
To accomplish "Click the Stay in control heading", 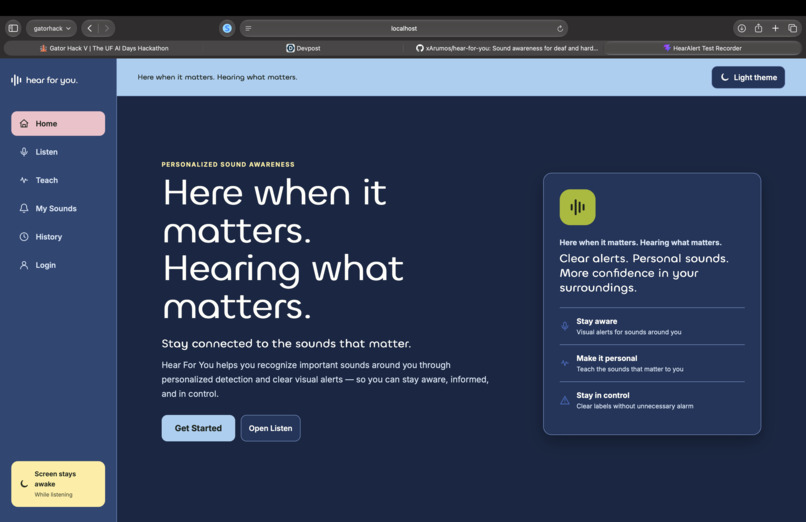I will [602, 396].
